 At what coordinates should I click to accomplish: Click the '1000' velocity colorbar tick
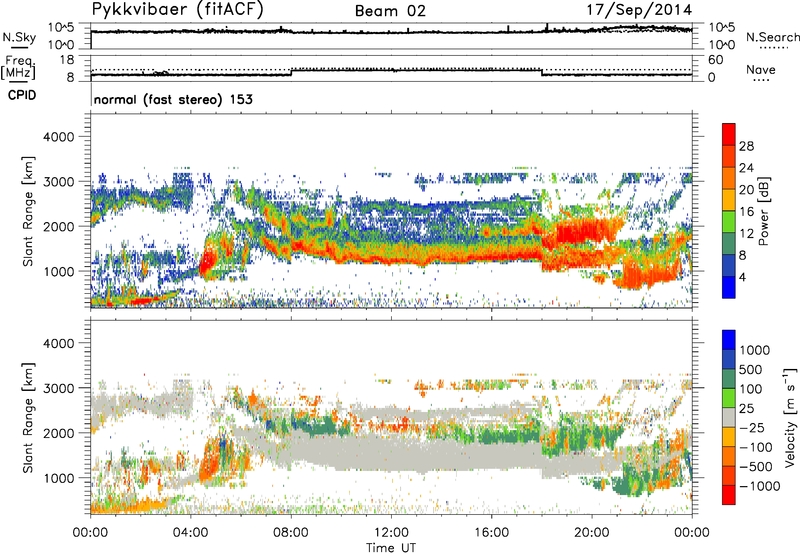coord(755,350)
